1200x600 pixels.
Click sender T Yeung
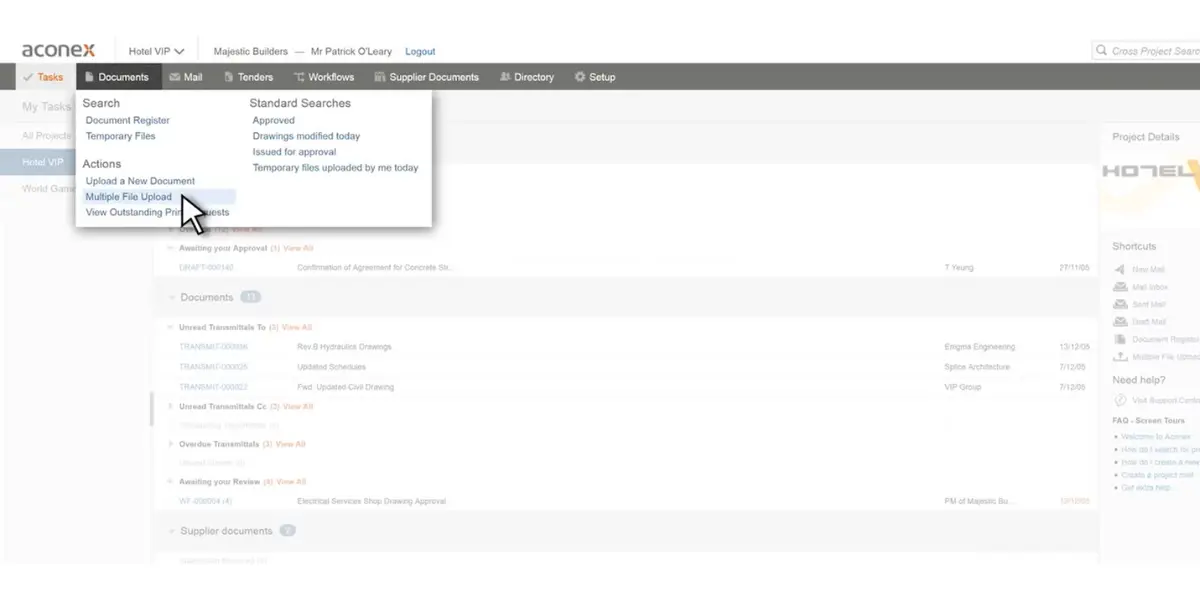click(x=959, y=268)
